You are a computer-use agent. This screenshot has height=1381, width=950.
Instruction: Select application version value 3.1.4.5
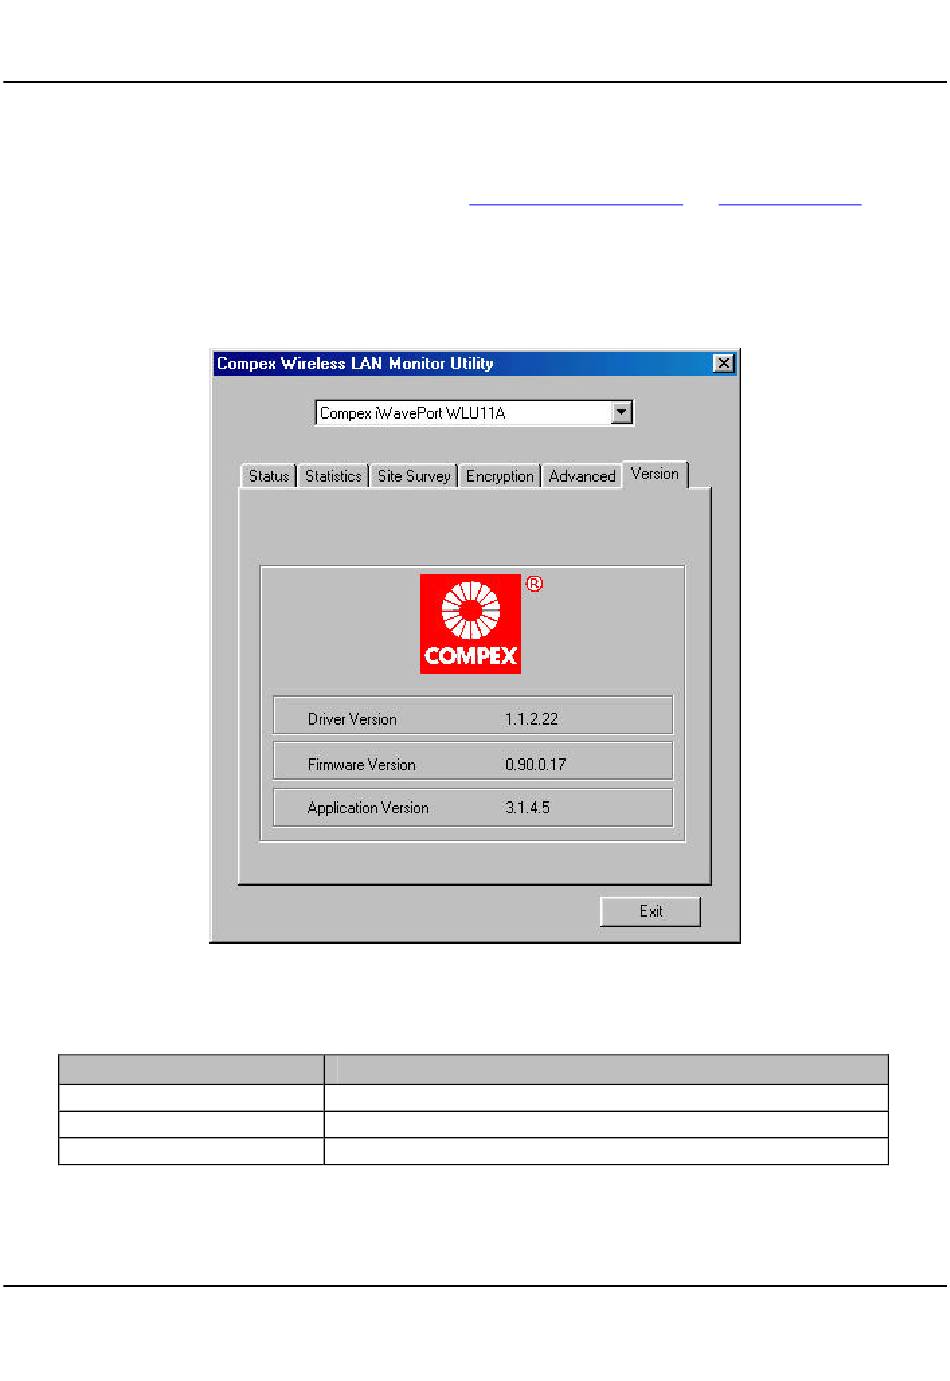[527, 808]
